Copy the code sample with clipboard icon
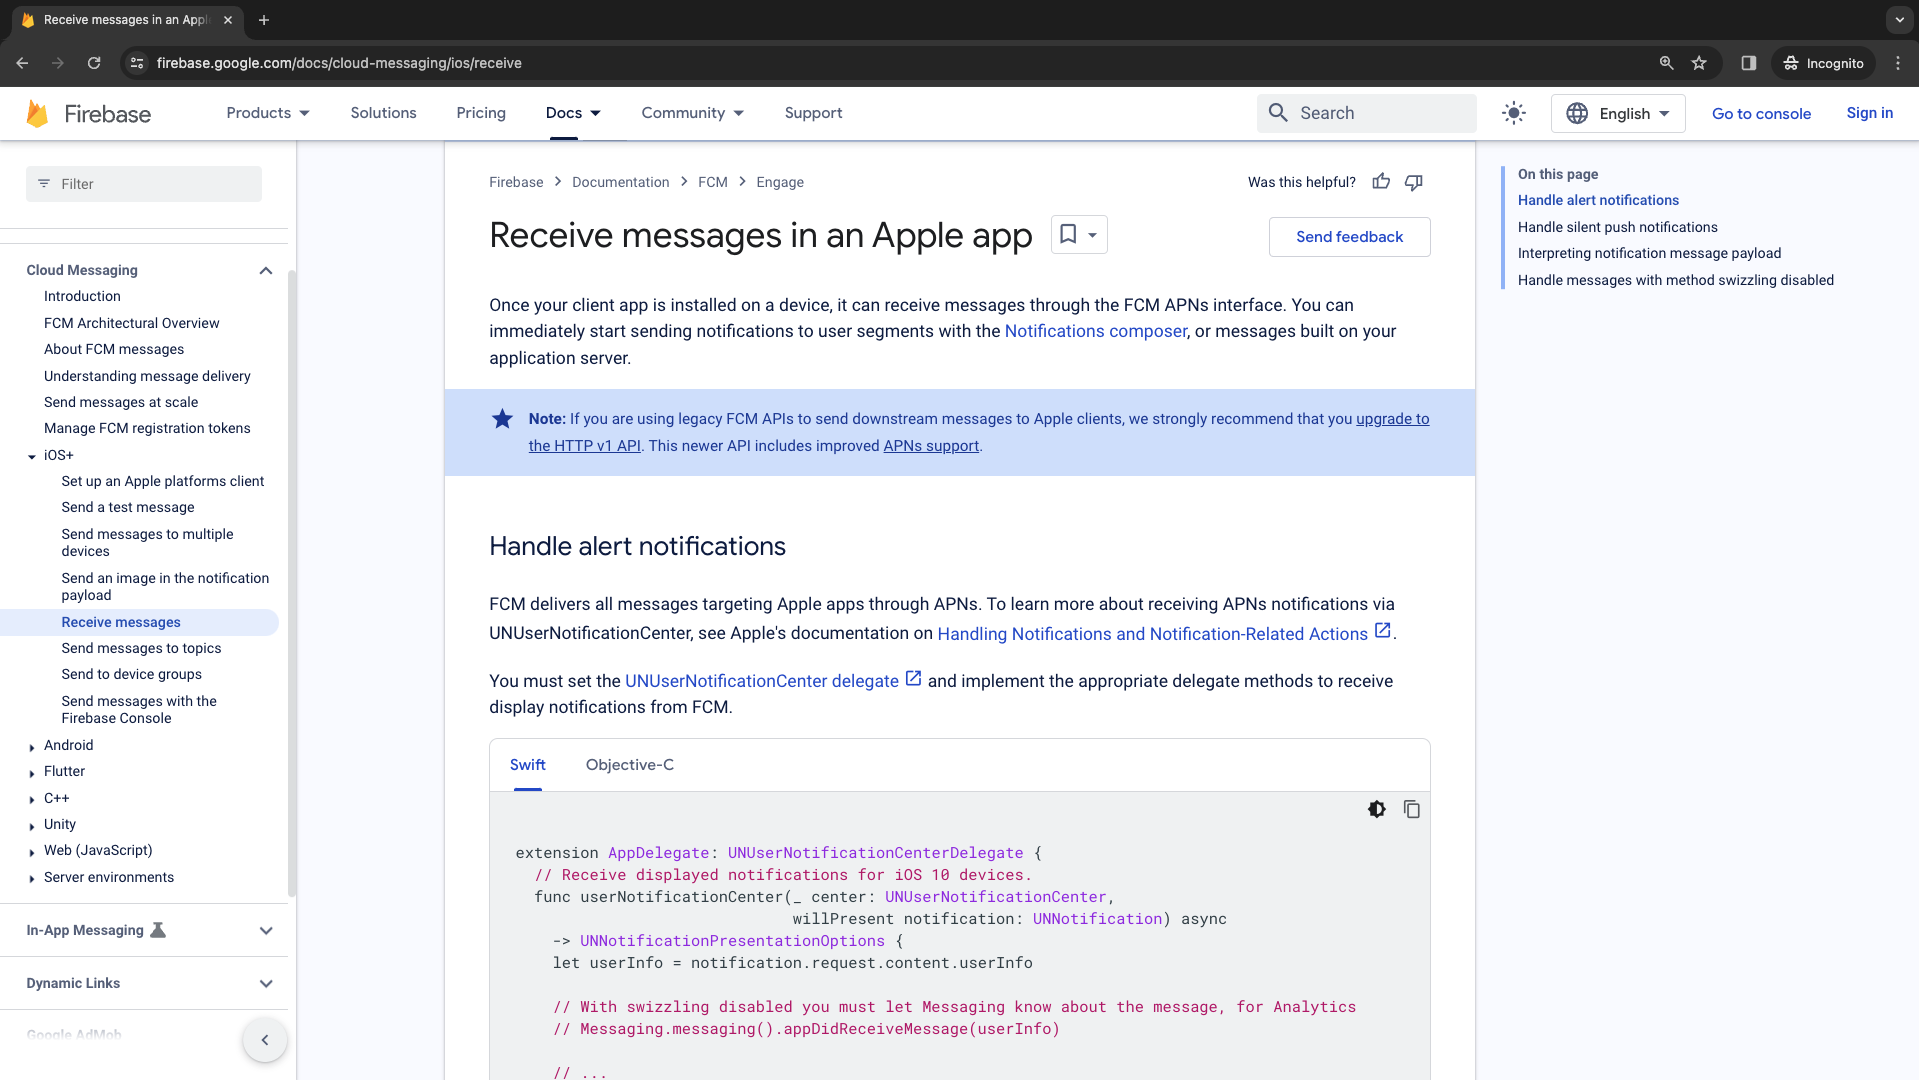 1411,809
